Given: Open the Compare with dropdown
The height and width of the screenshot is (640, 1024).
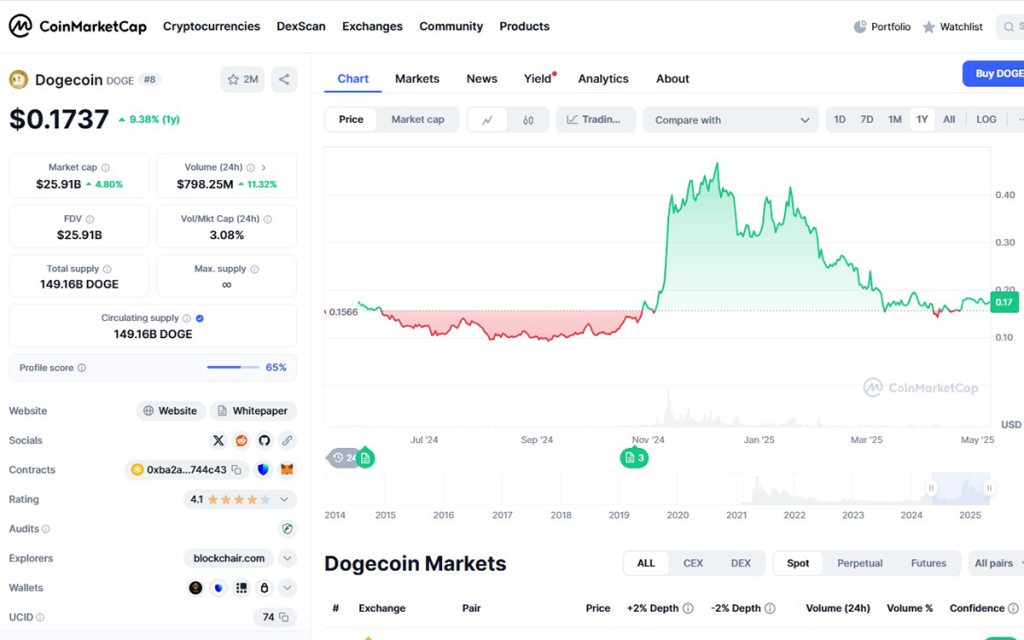Looking at the screenshot, I should tap(731, 120).
